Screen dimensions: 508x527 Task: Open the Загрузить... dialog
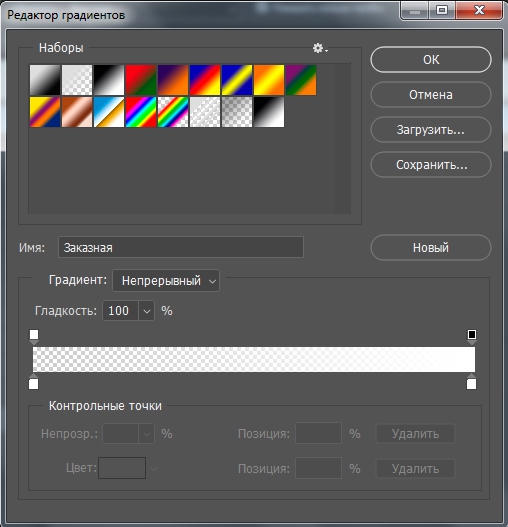coord(431,130)
